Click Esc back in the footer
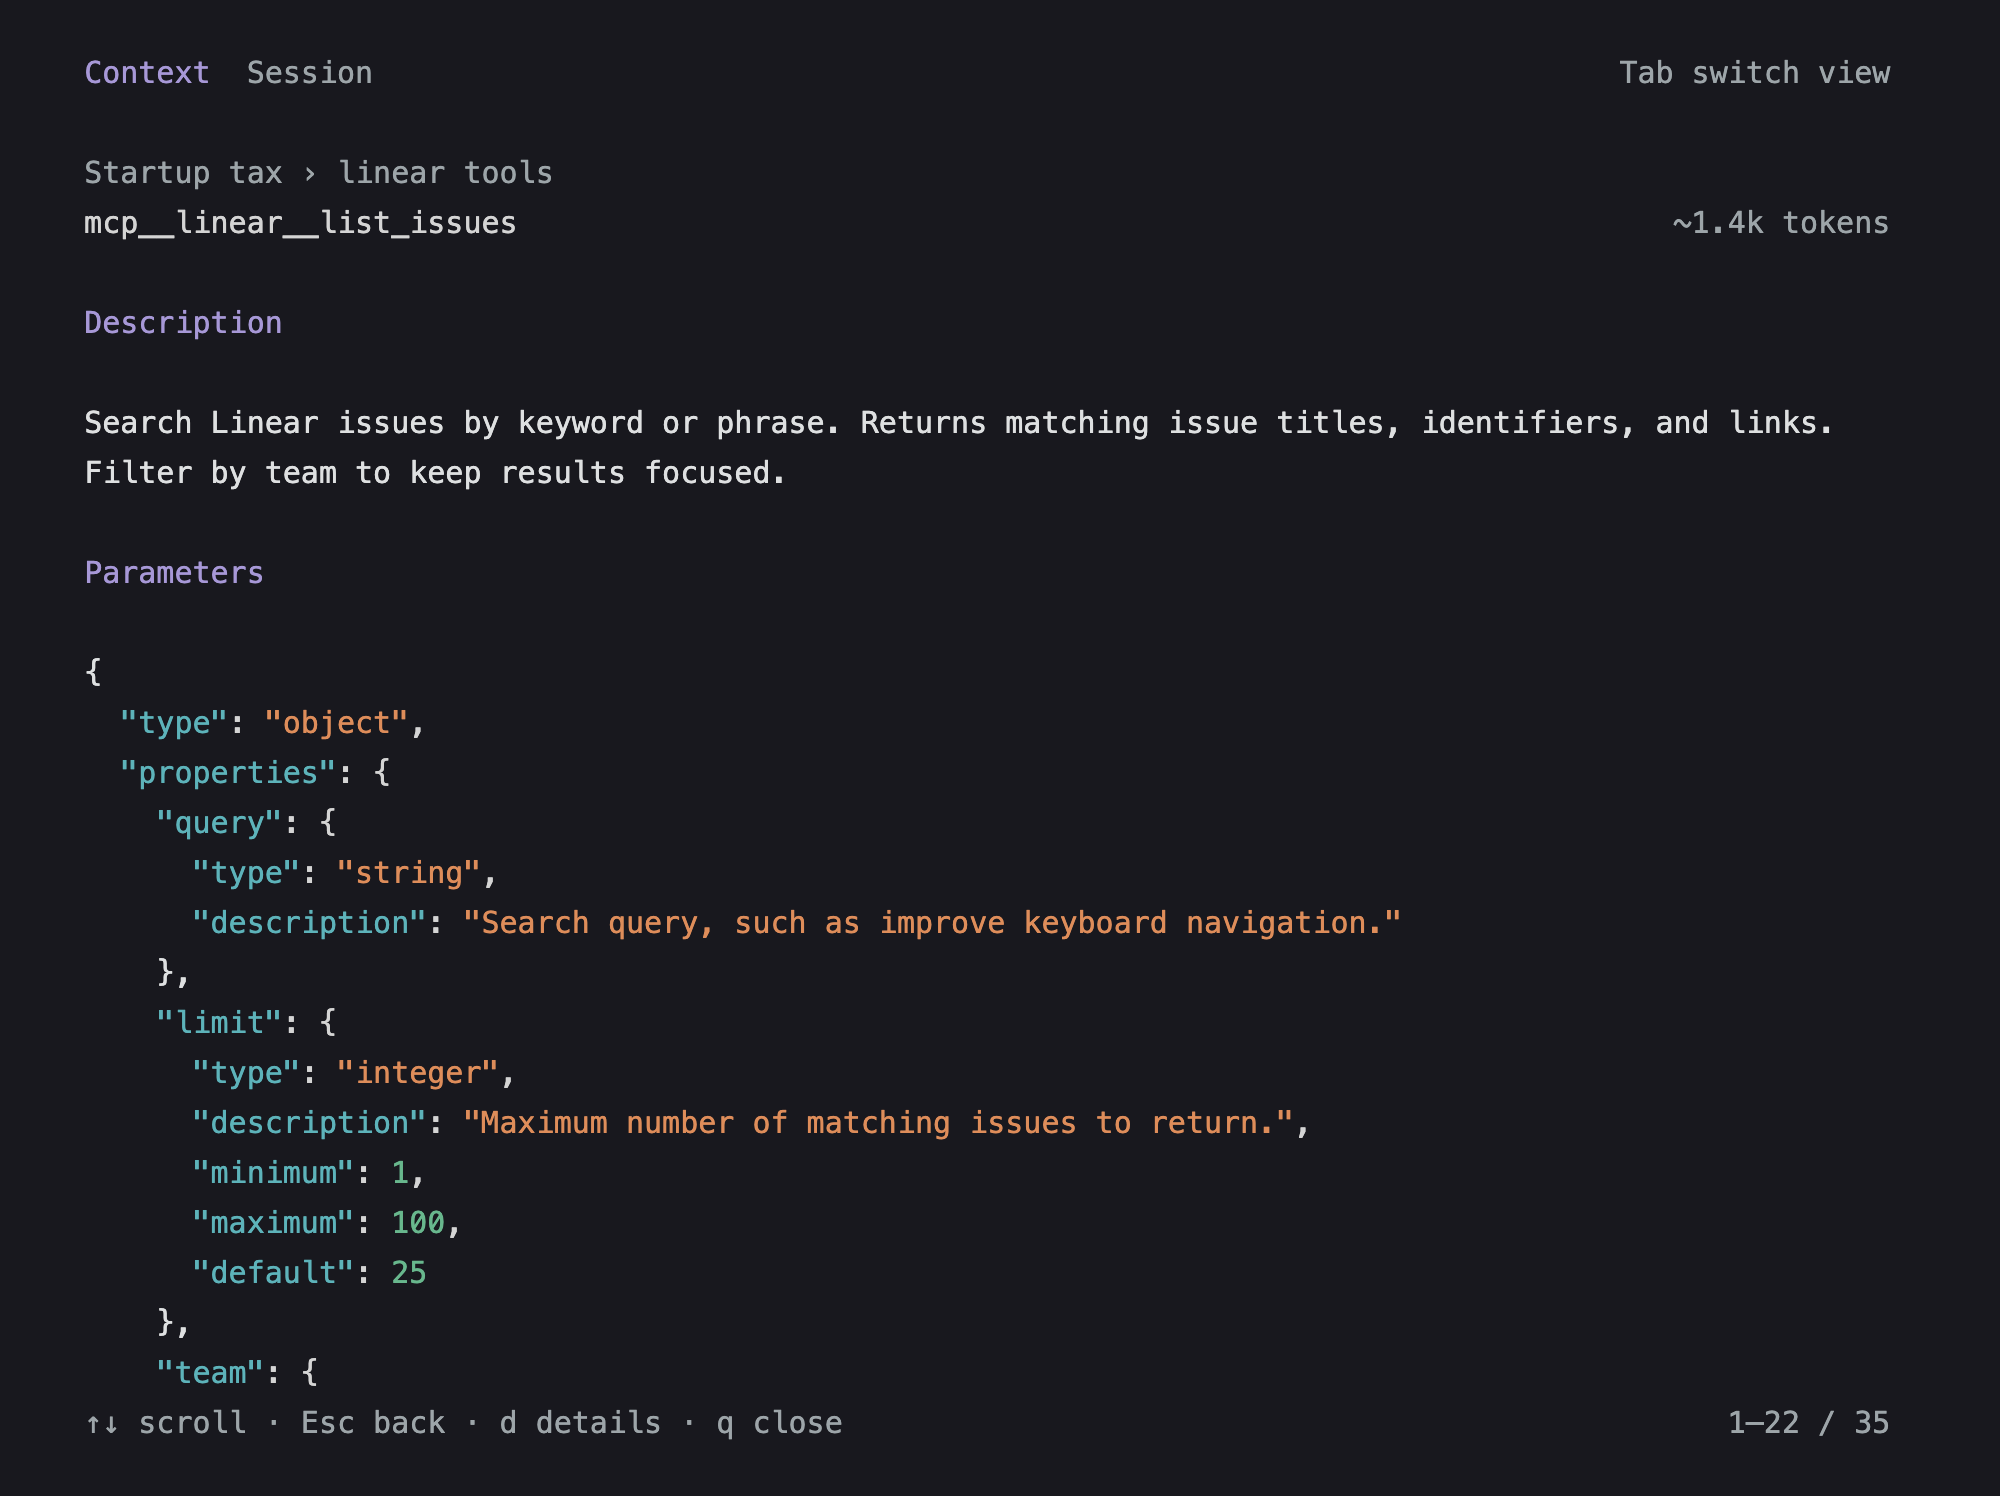 point(373,1423)
